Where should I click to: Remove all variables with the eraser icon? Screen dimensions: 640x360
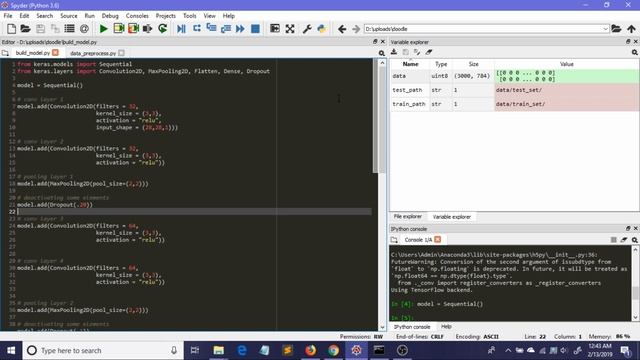tap(429, 52)
